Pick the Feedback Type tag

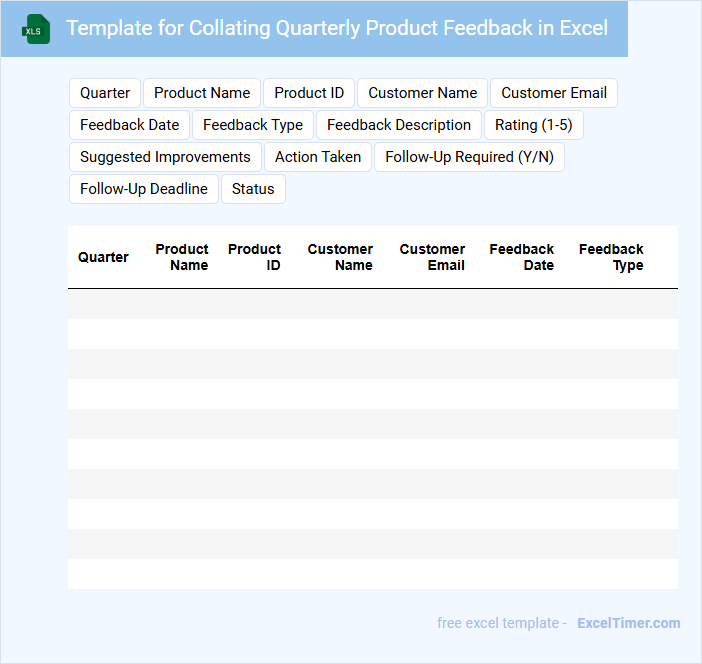pyautogui.click(x=253, y=125)
